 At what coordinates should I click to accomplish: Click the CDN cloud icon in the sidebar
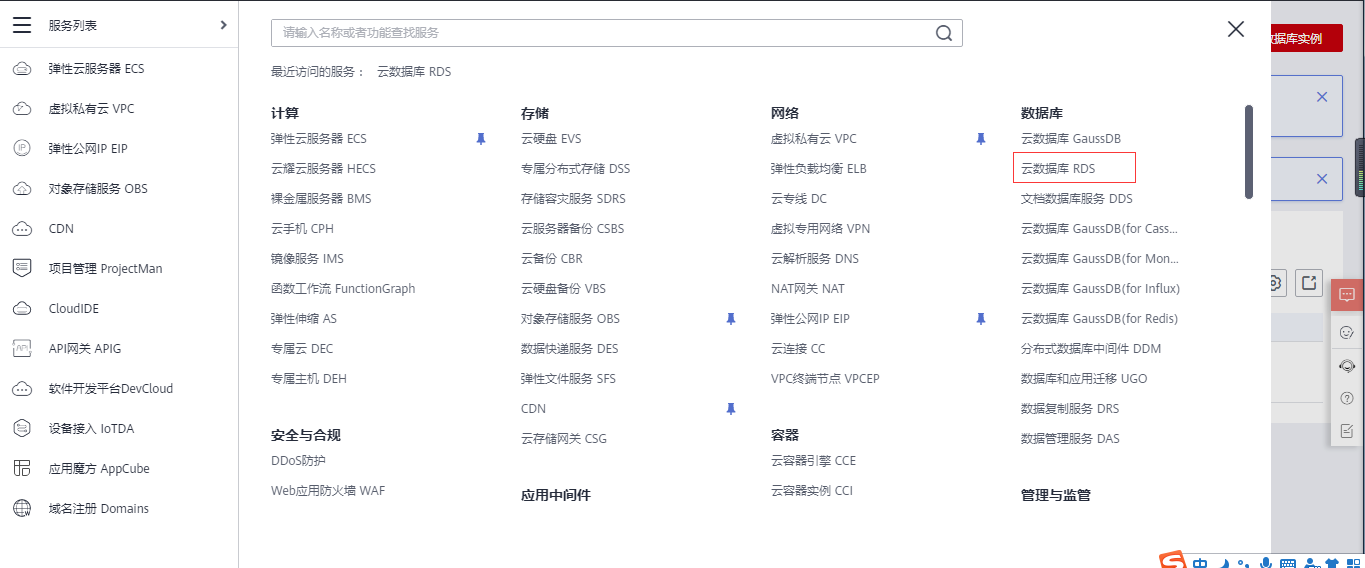22,229
